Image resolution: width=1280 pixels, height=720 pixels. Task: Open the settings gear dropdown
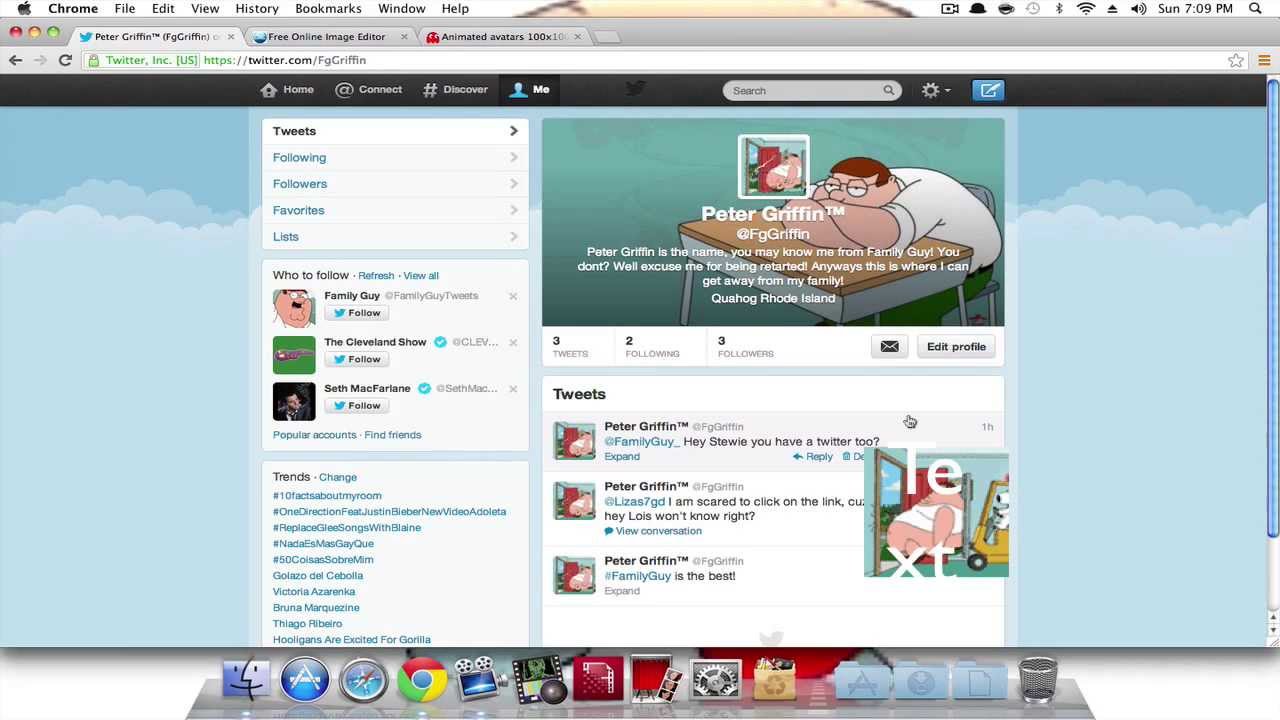click(x=935, y=91)
